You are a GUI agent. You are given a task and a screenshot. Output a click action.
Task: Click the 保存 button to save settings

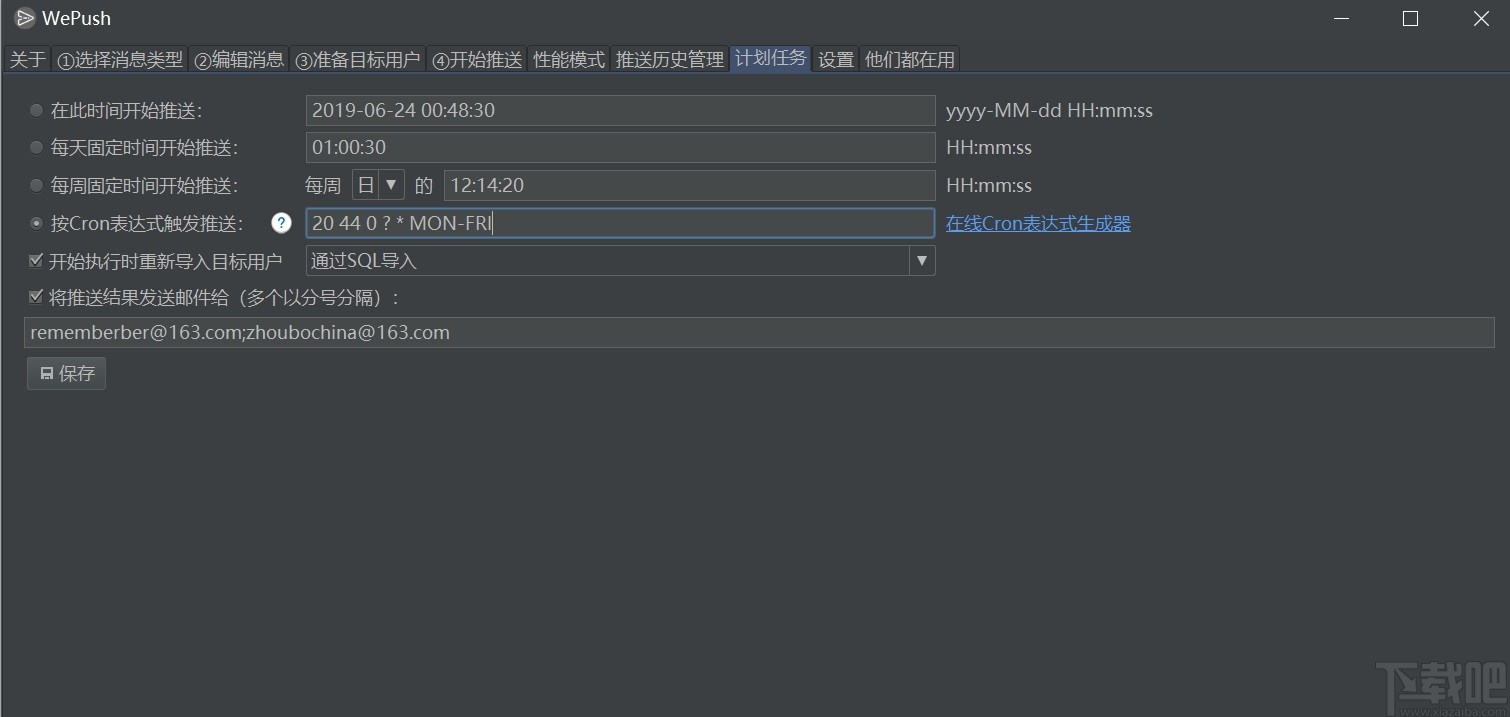[66, 373]
